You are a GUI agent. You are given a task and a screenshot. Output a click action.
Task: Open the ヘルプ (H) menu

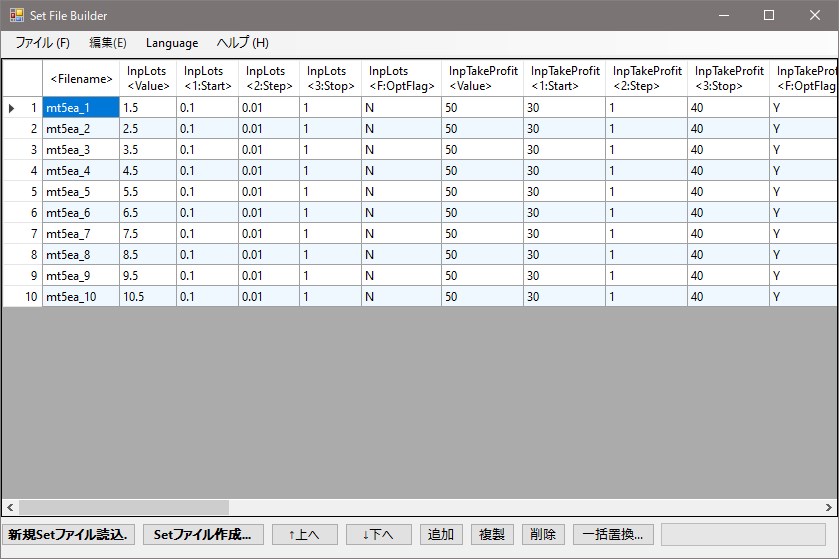click(242, 43)
